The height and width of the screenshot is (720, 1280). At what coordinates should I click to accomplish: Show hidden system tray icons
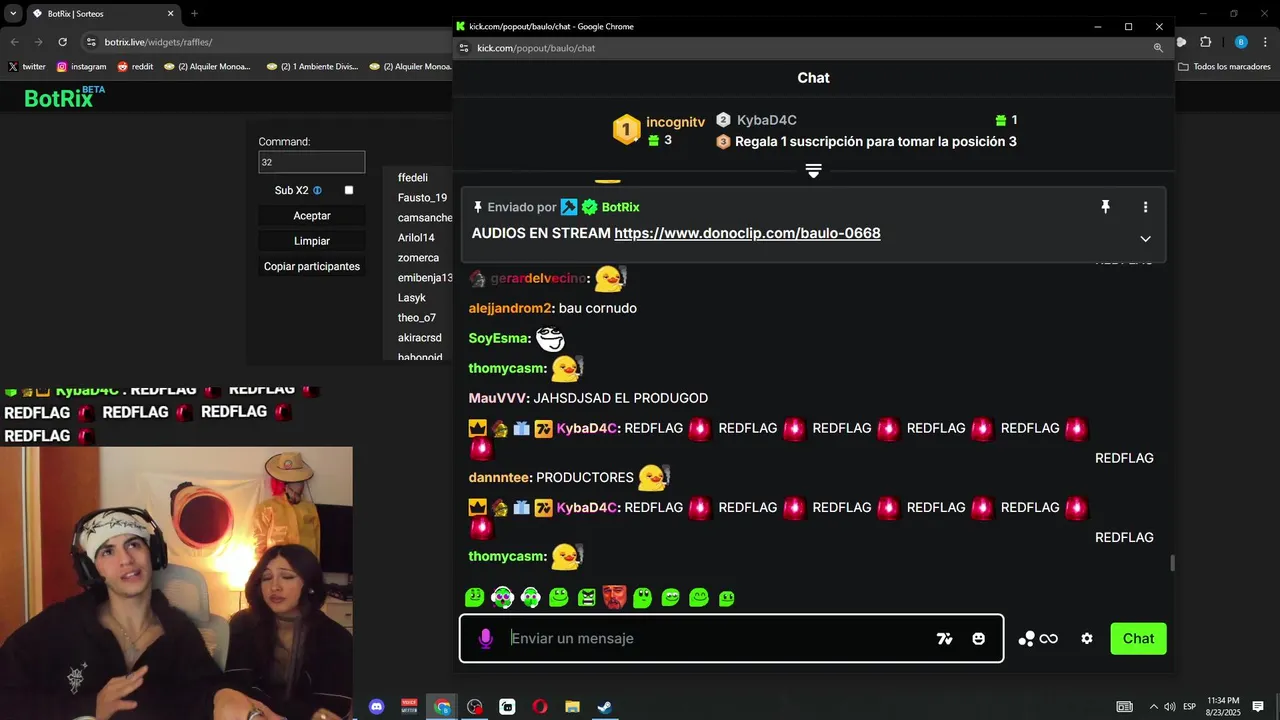point(1153,707)
